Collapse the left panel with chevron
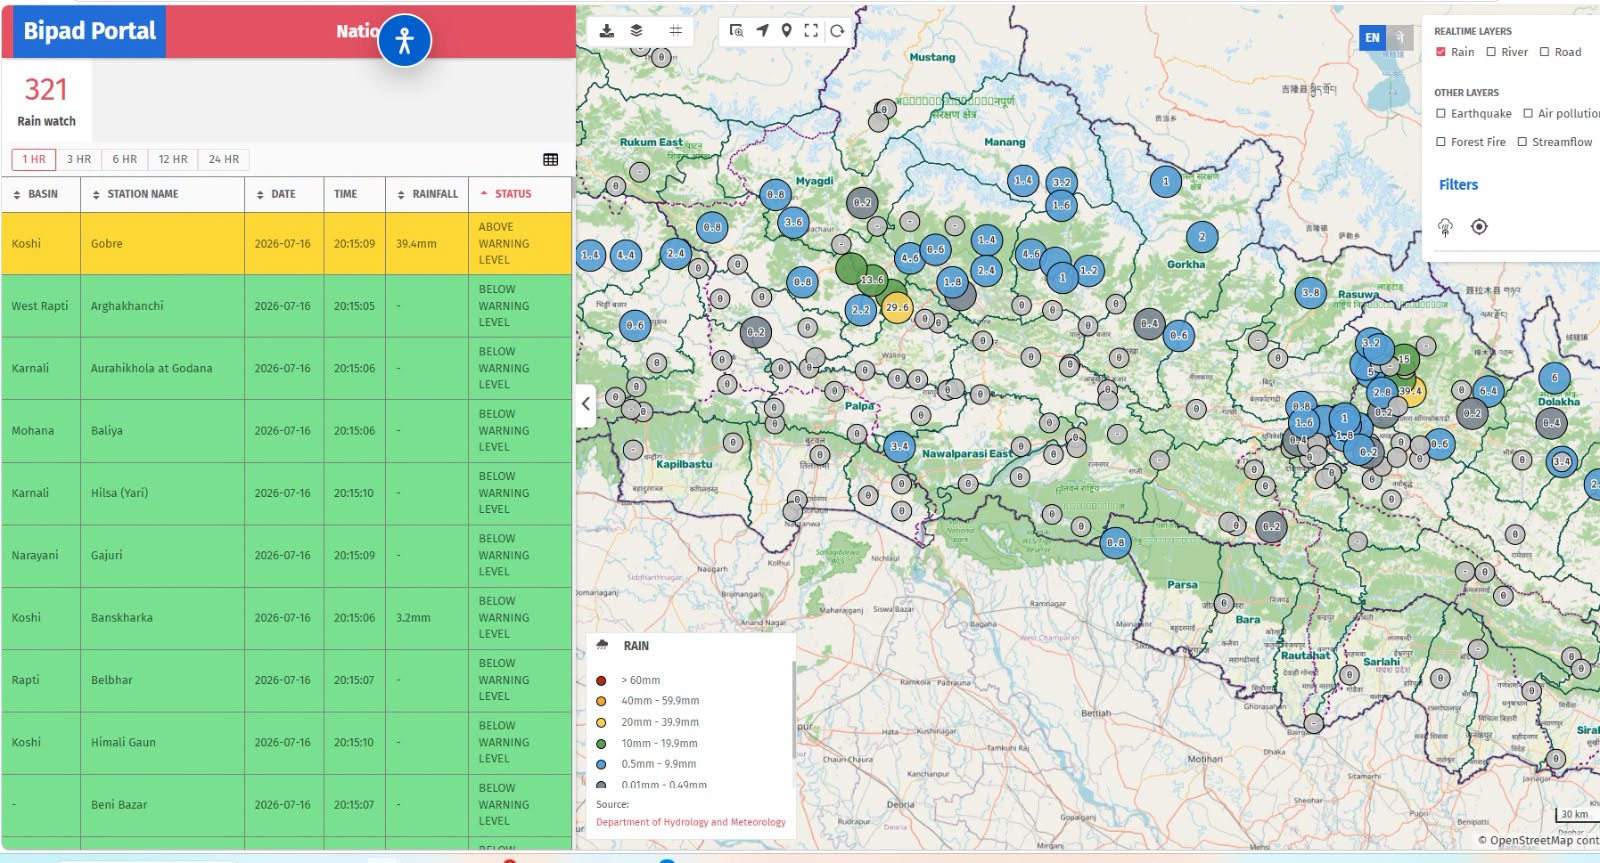The image size is (1600, 863). tap(586, 405)
